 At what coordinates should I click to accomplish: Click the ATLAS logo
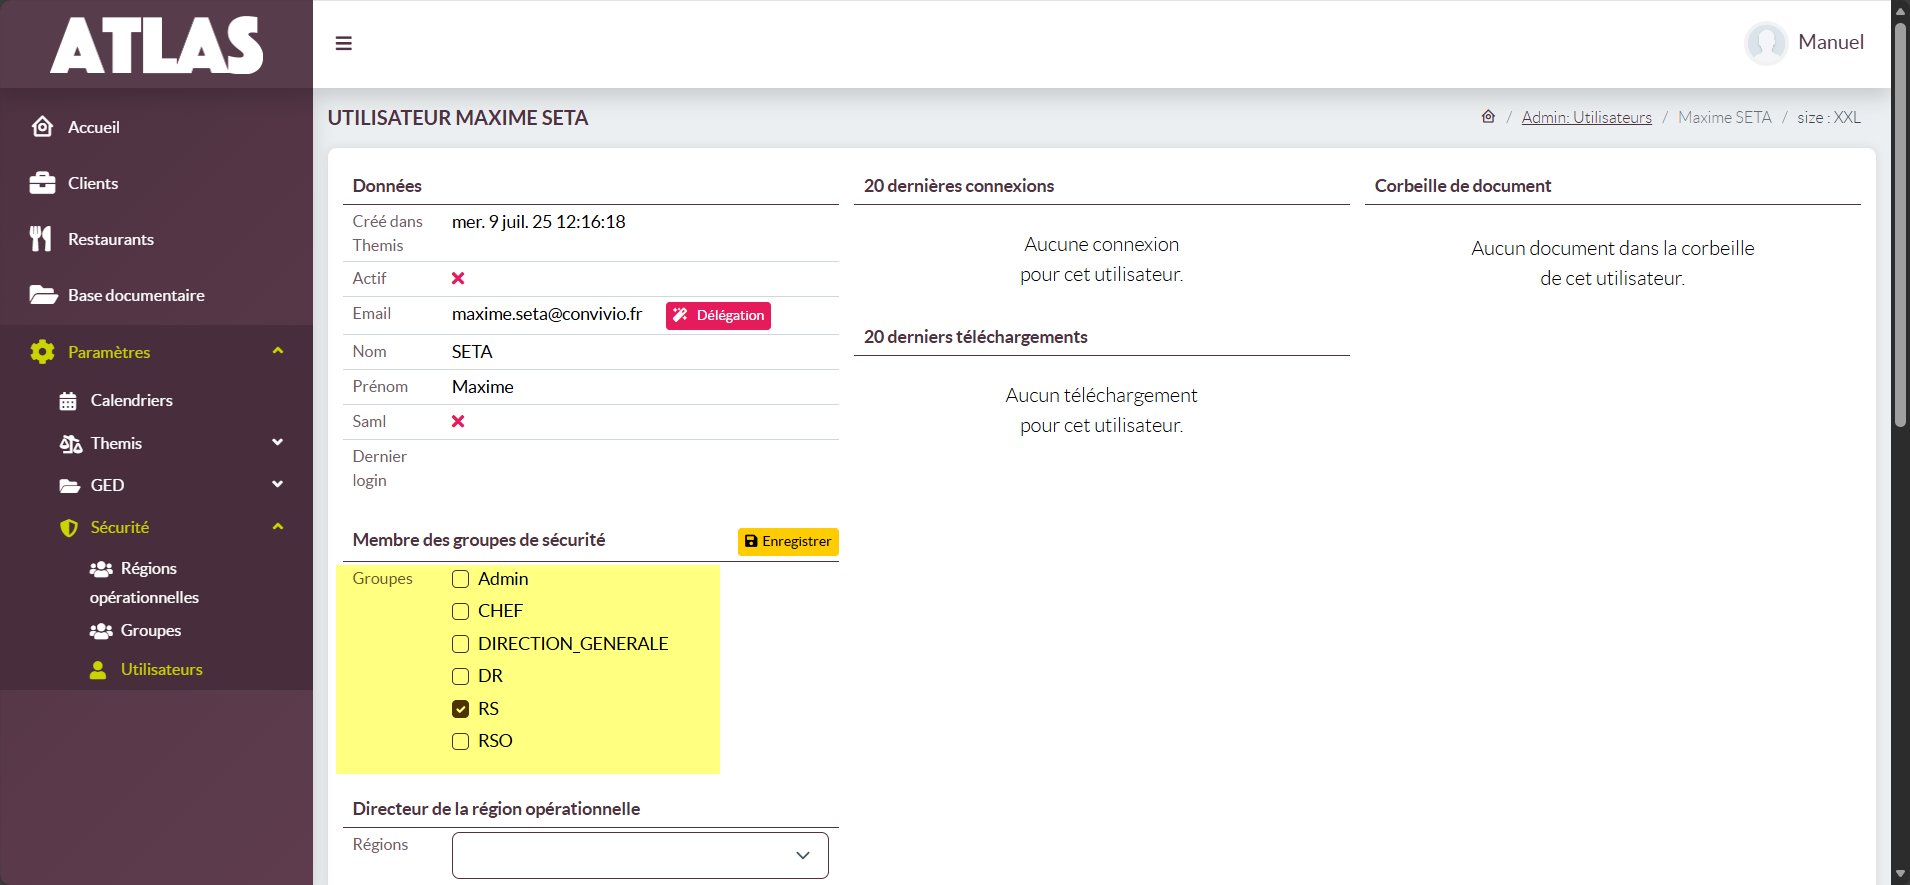tap(157, 45)
